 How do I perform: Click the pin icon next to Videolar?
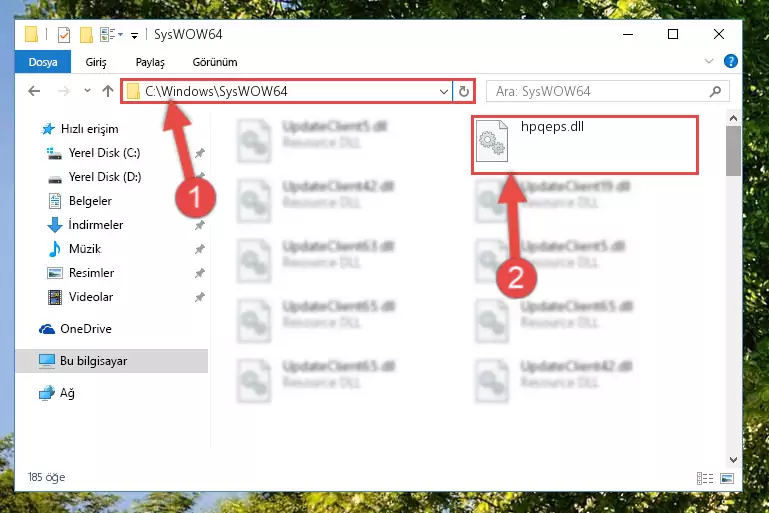(x=200, y=297)
